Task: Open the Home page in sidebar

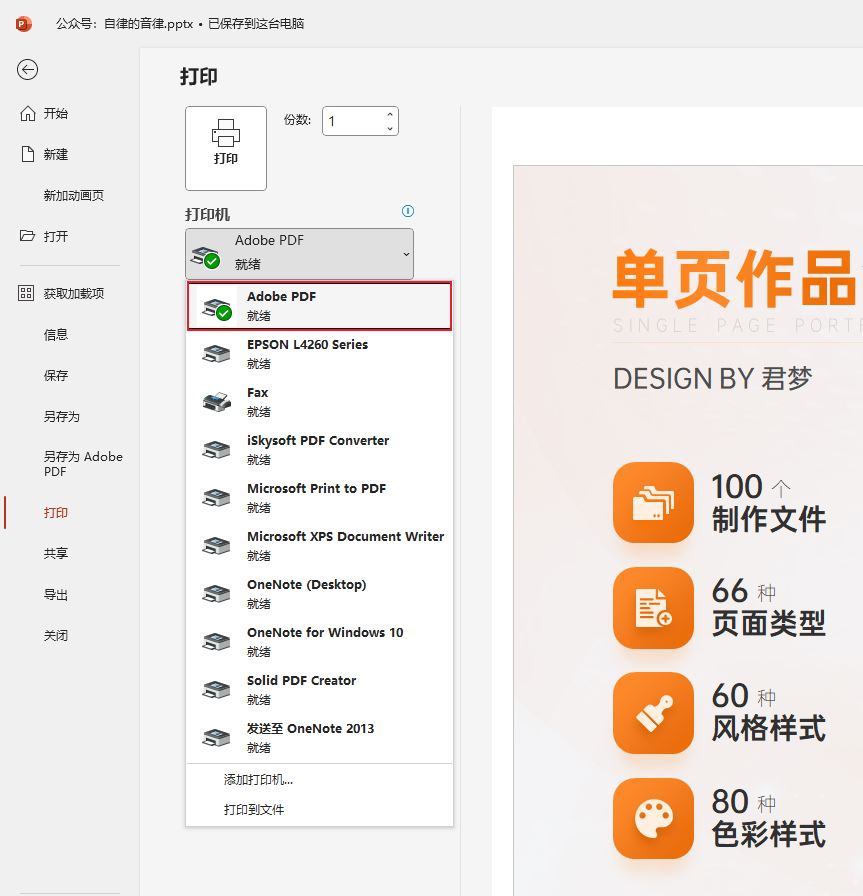Action: 55,114
